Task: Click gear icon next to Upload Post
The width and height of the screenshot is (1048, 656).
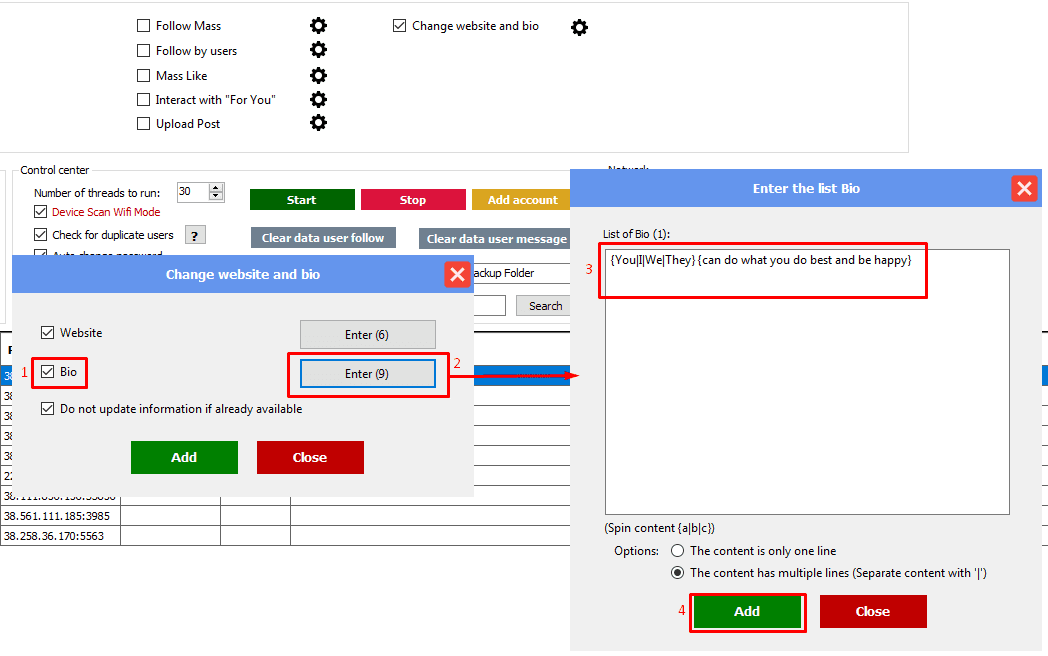Action: [x=318, y=123]
